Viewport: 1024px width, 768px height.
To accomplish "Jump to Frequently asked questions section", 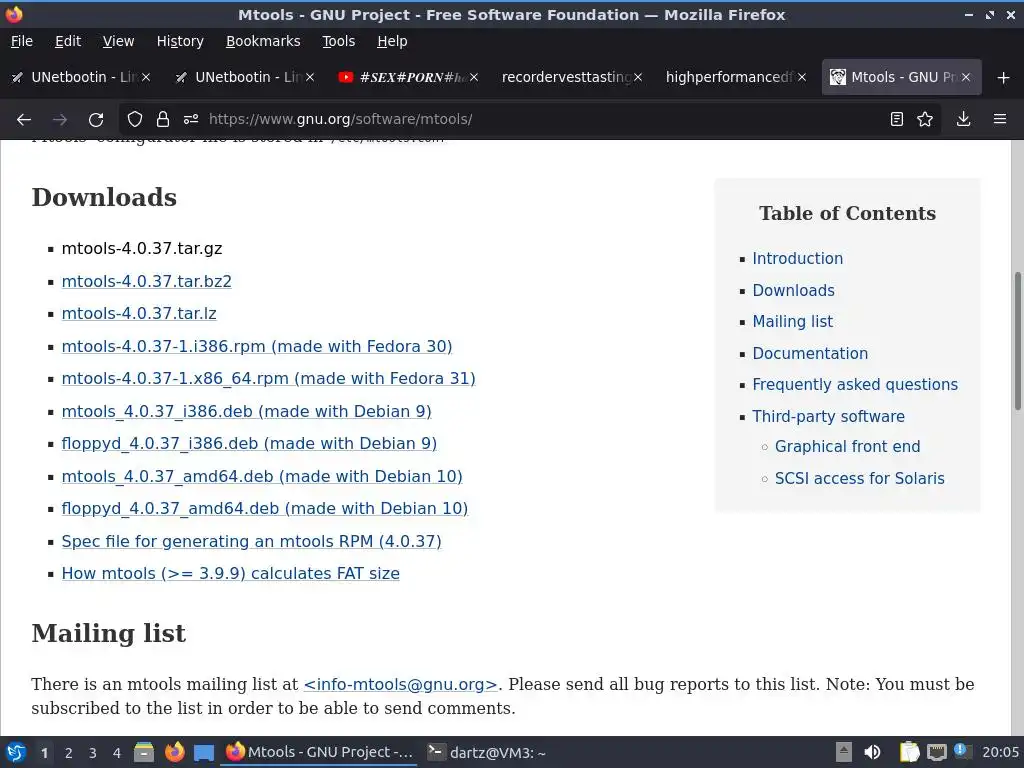I will tap(855, 385).
